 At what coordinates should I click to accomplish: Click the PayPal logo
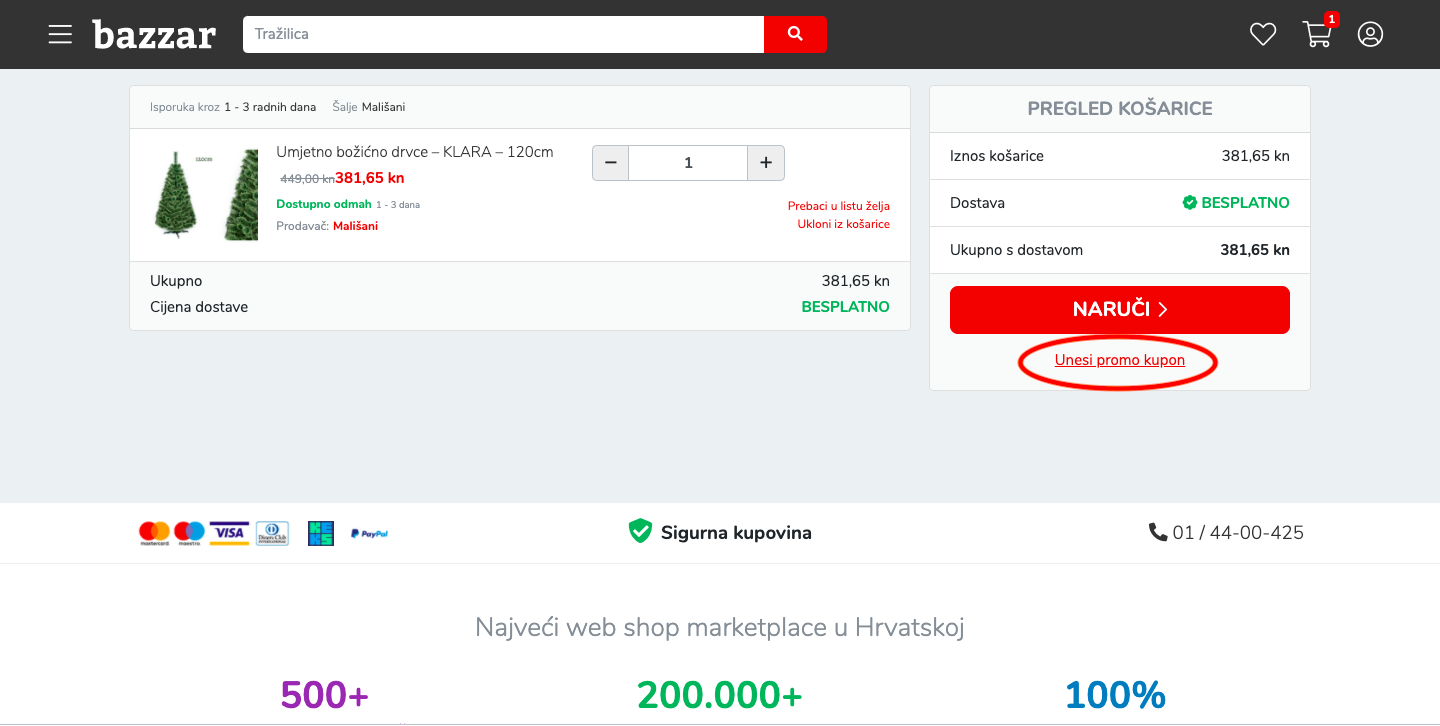(x=369, y=534)
